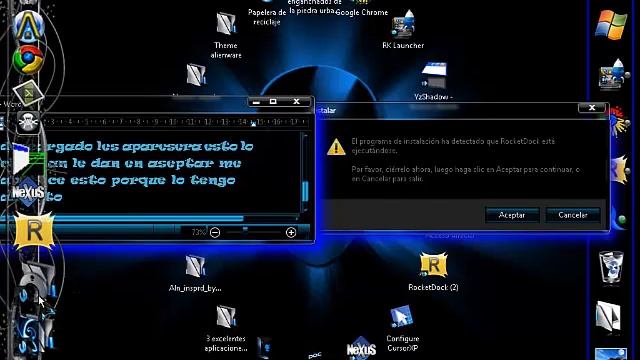Click Cancelar in the installer dialog
The width and height of the screenshot is (640, 360).
point(573,215)
